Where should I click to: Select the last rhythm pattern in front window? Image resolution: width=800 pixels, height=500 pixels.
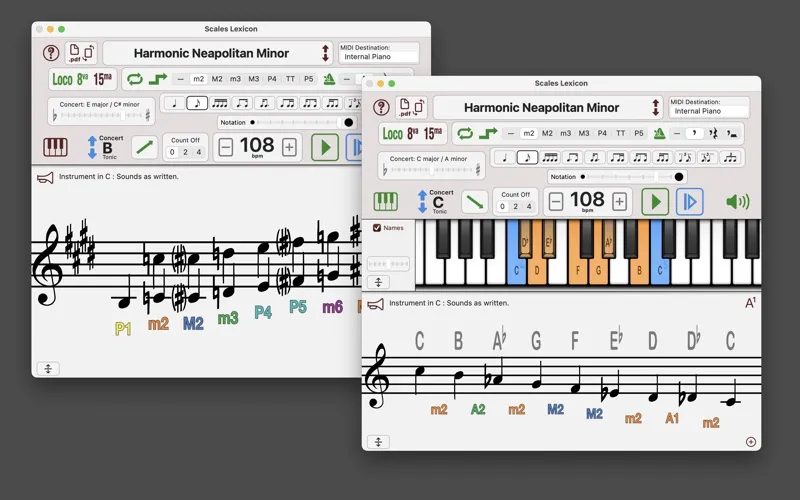[730, 157]
